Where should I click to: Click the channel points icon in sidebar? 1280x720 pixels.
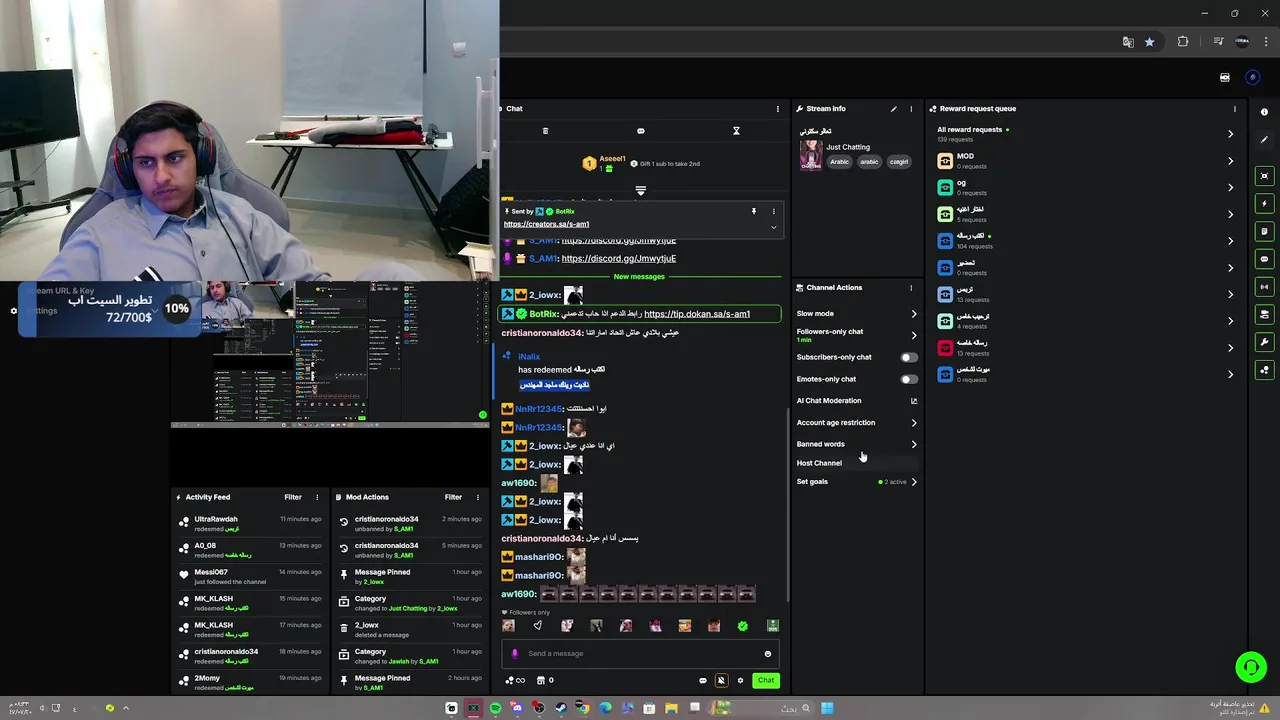[x=1264, y=370]
